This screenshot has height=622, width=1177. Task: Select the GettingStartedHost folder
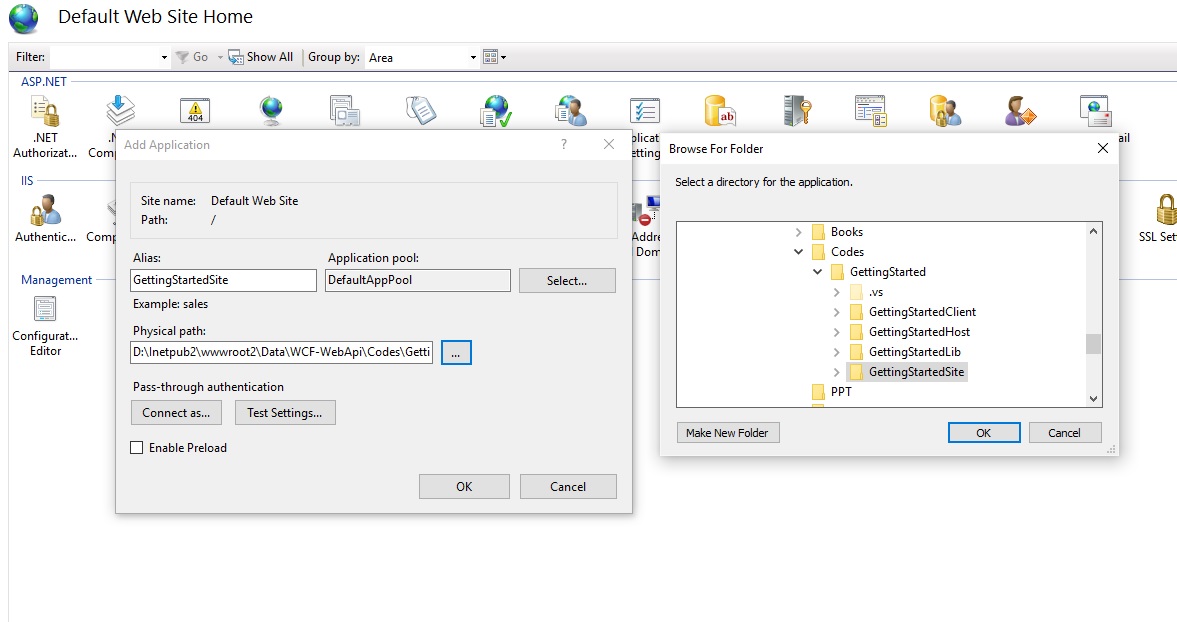click(x=919, y=332)
